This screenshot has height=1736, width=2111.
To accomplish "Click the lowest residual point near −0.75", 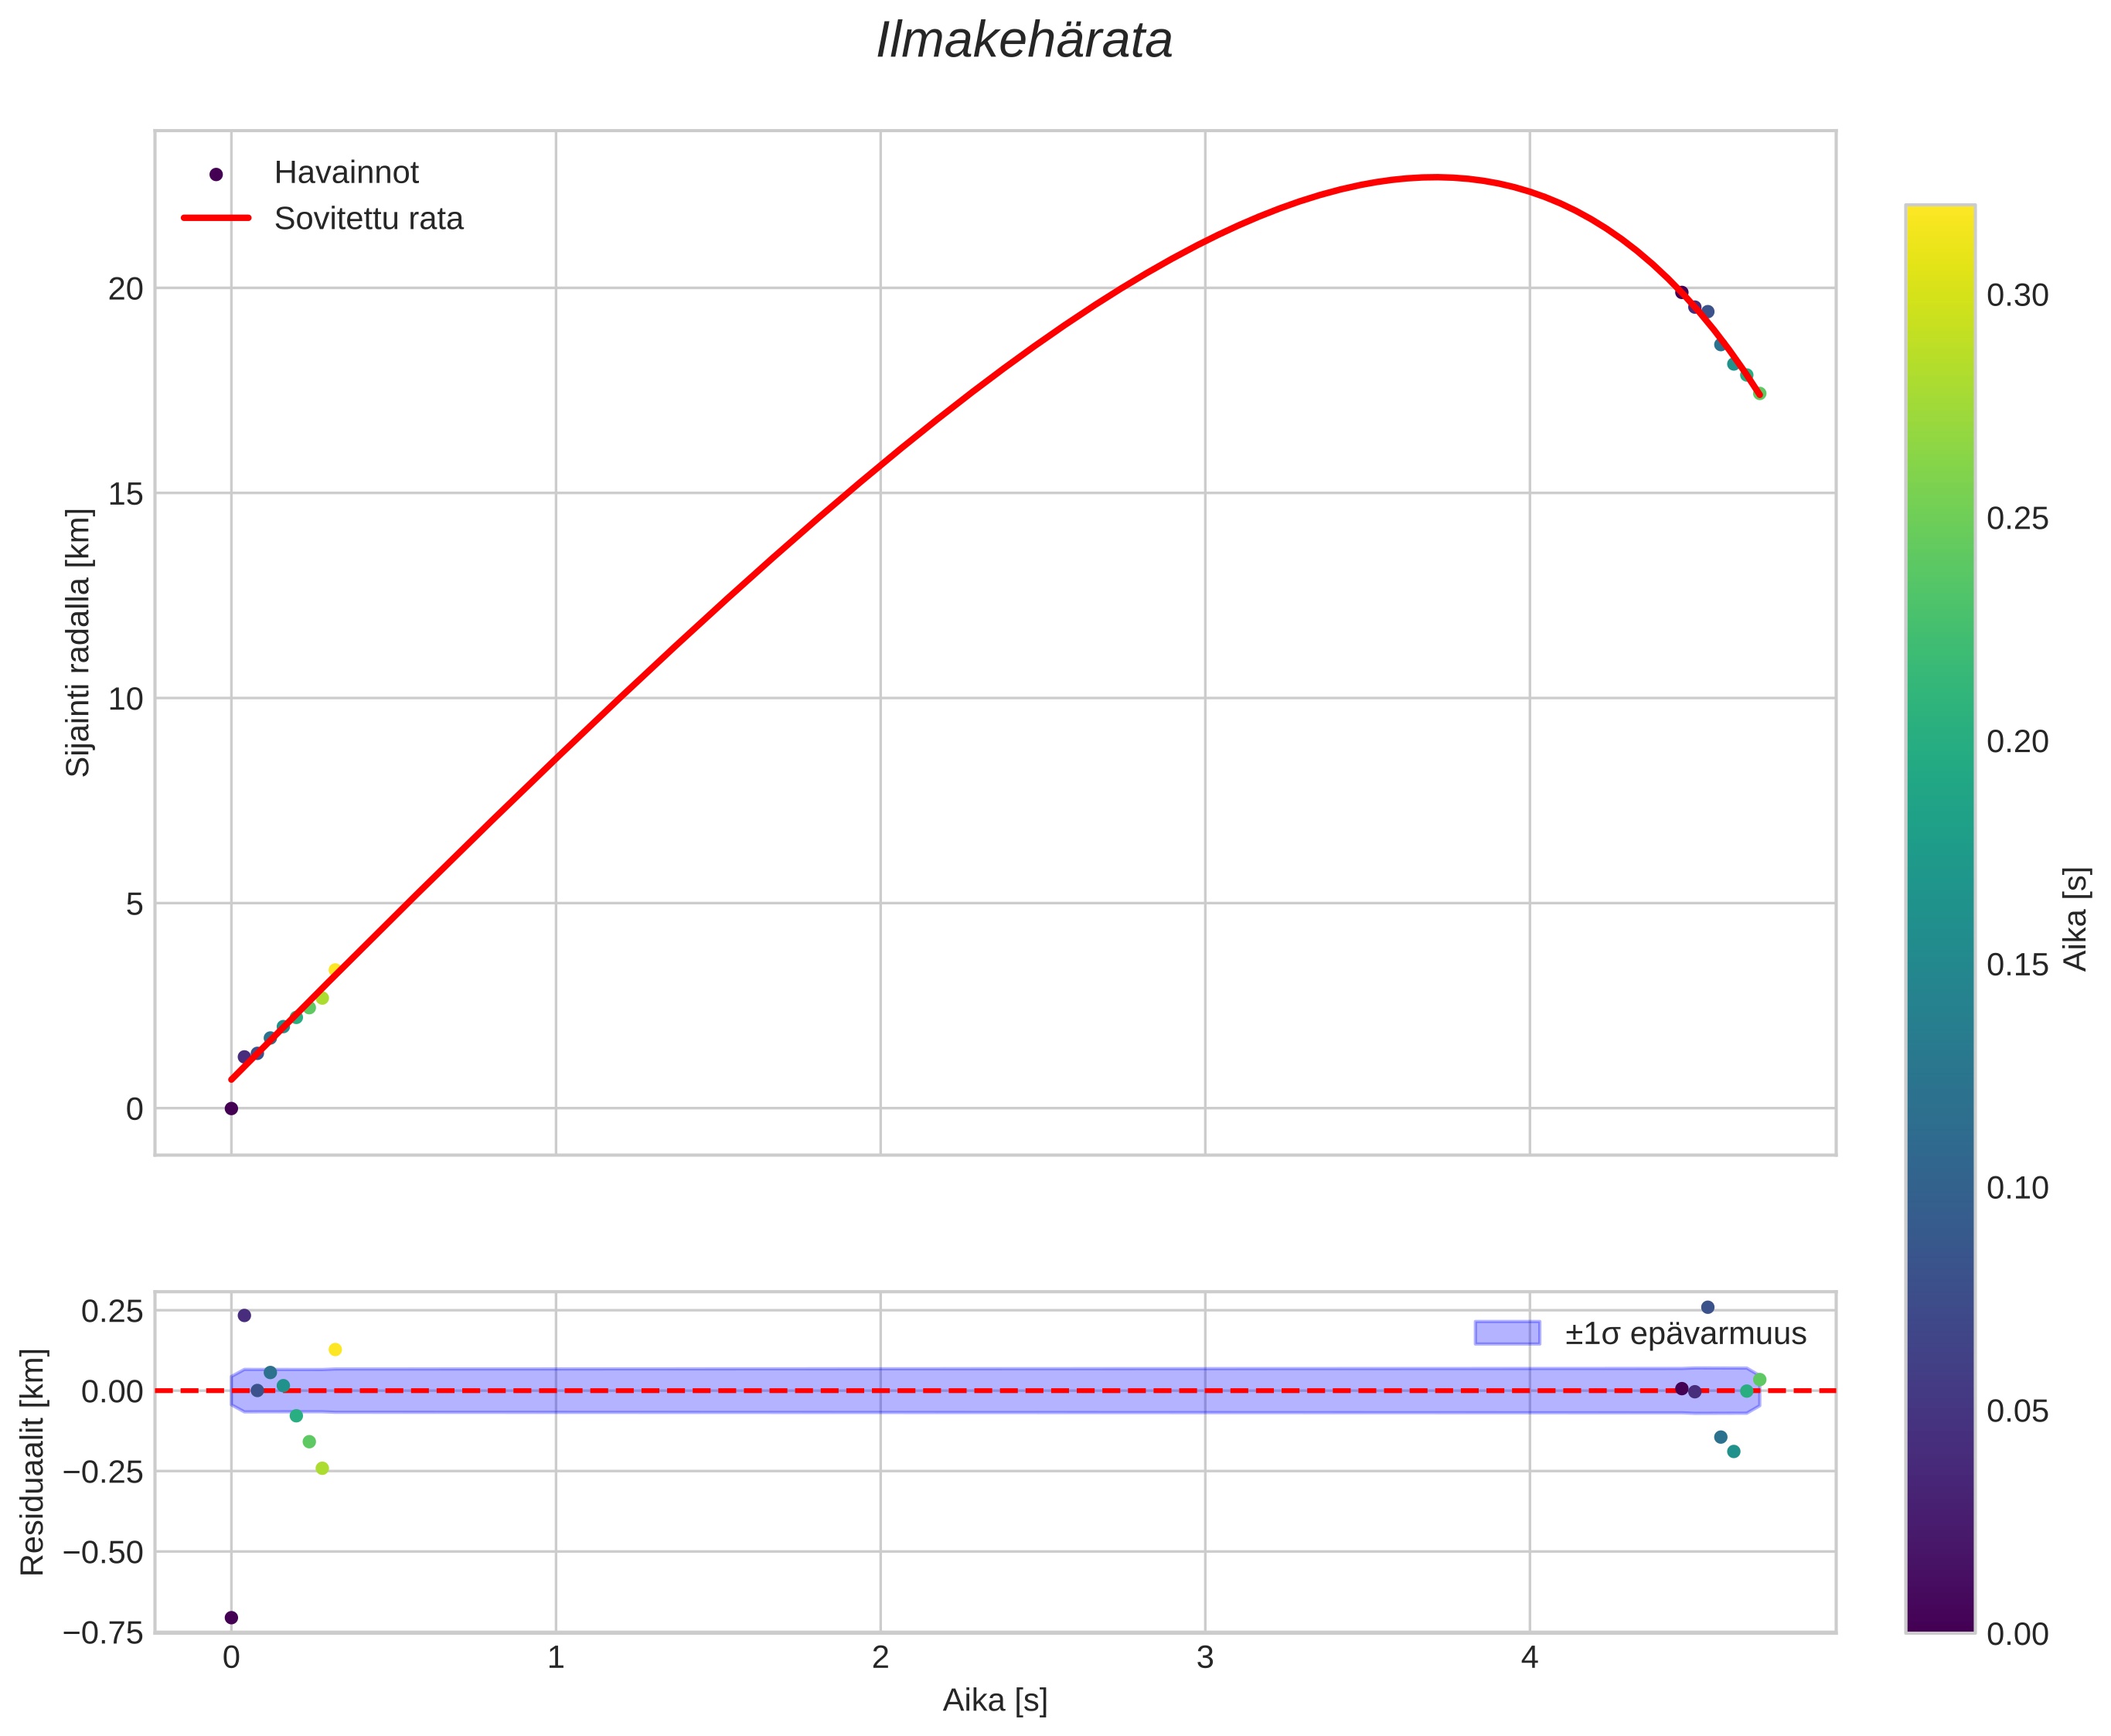I will point(231,1617).
